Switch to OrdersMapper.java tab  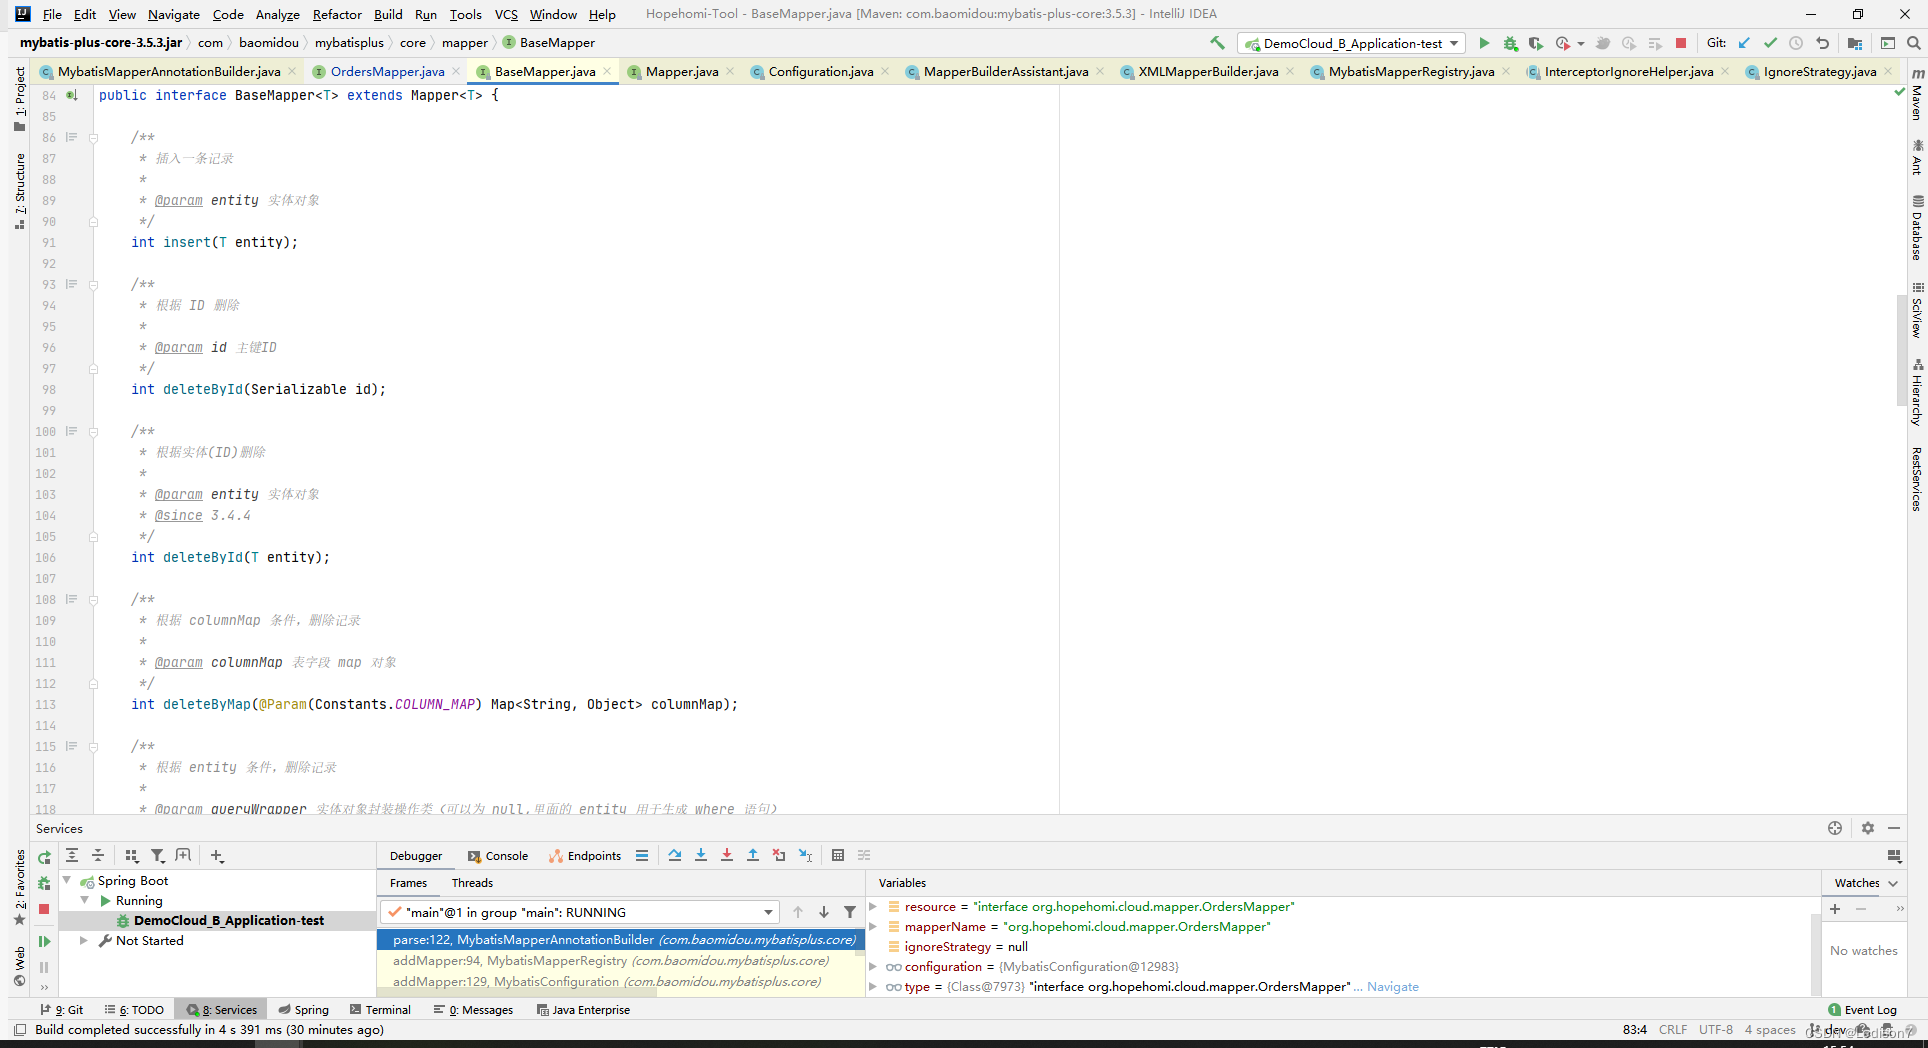pos(387,71)
